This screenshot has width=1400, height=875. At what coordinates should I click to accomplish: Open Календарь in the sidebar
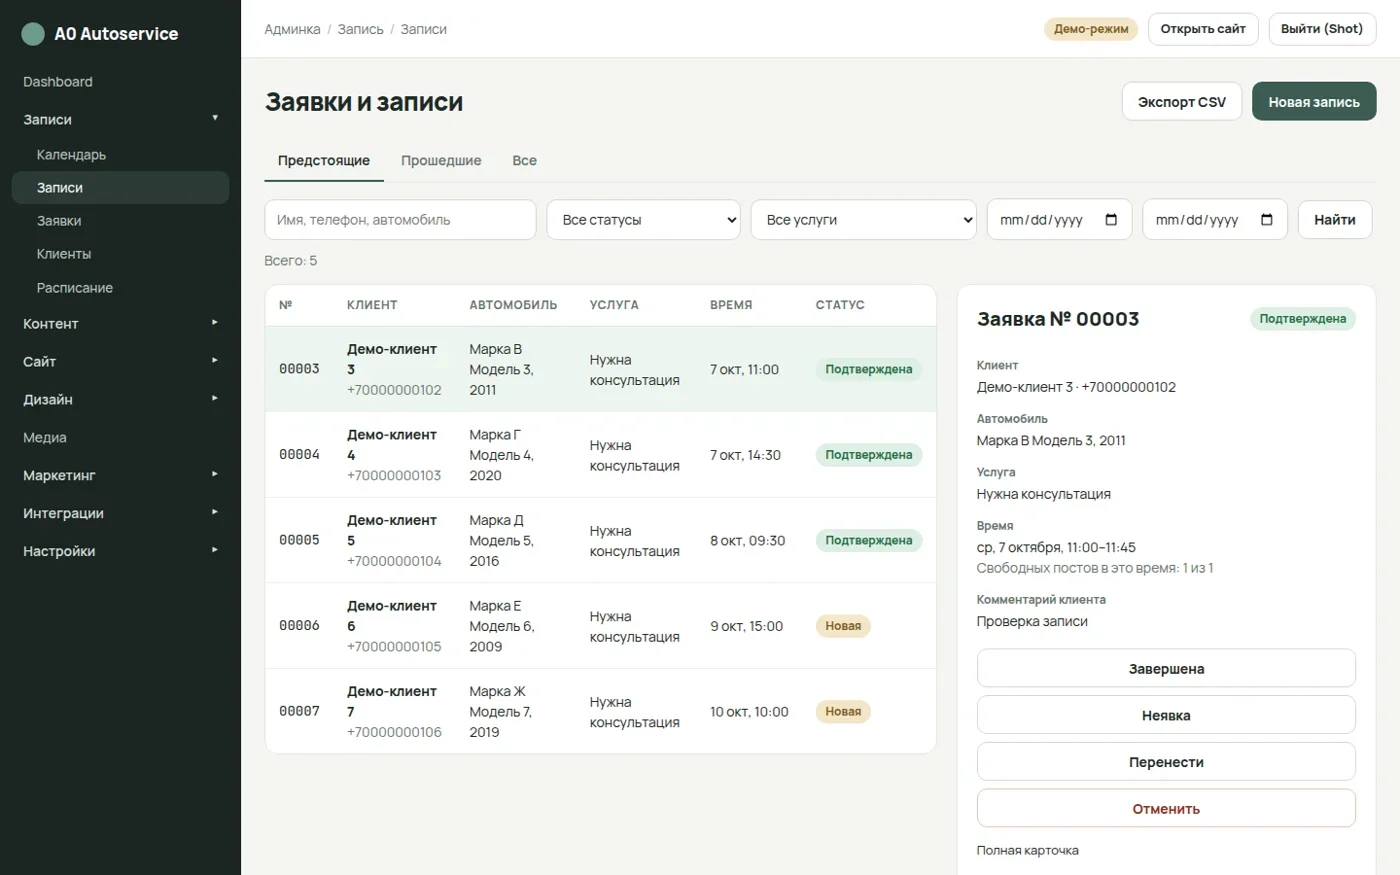(x=120, y=155)
